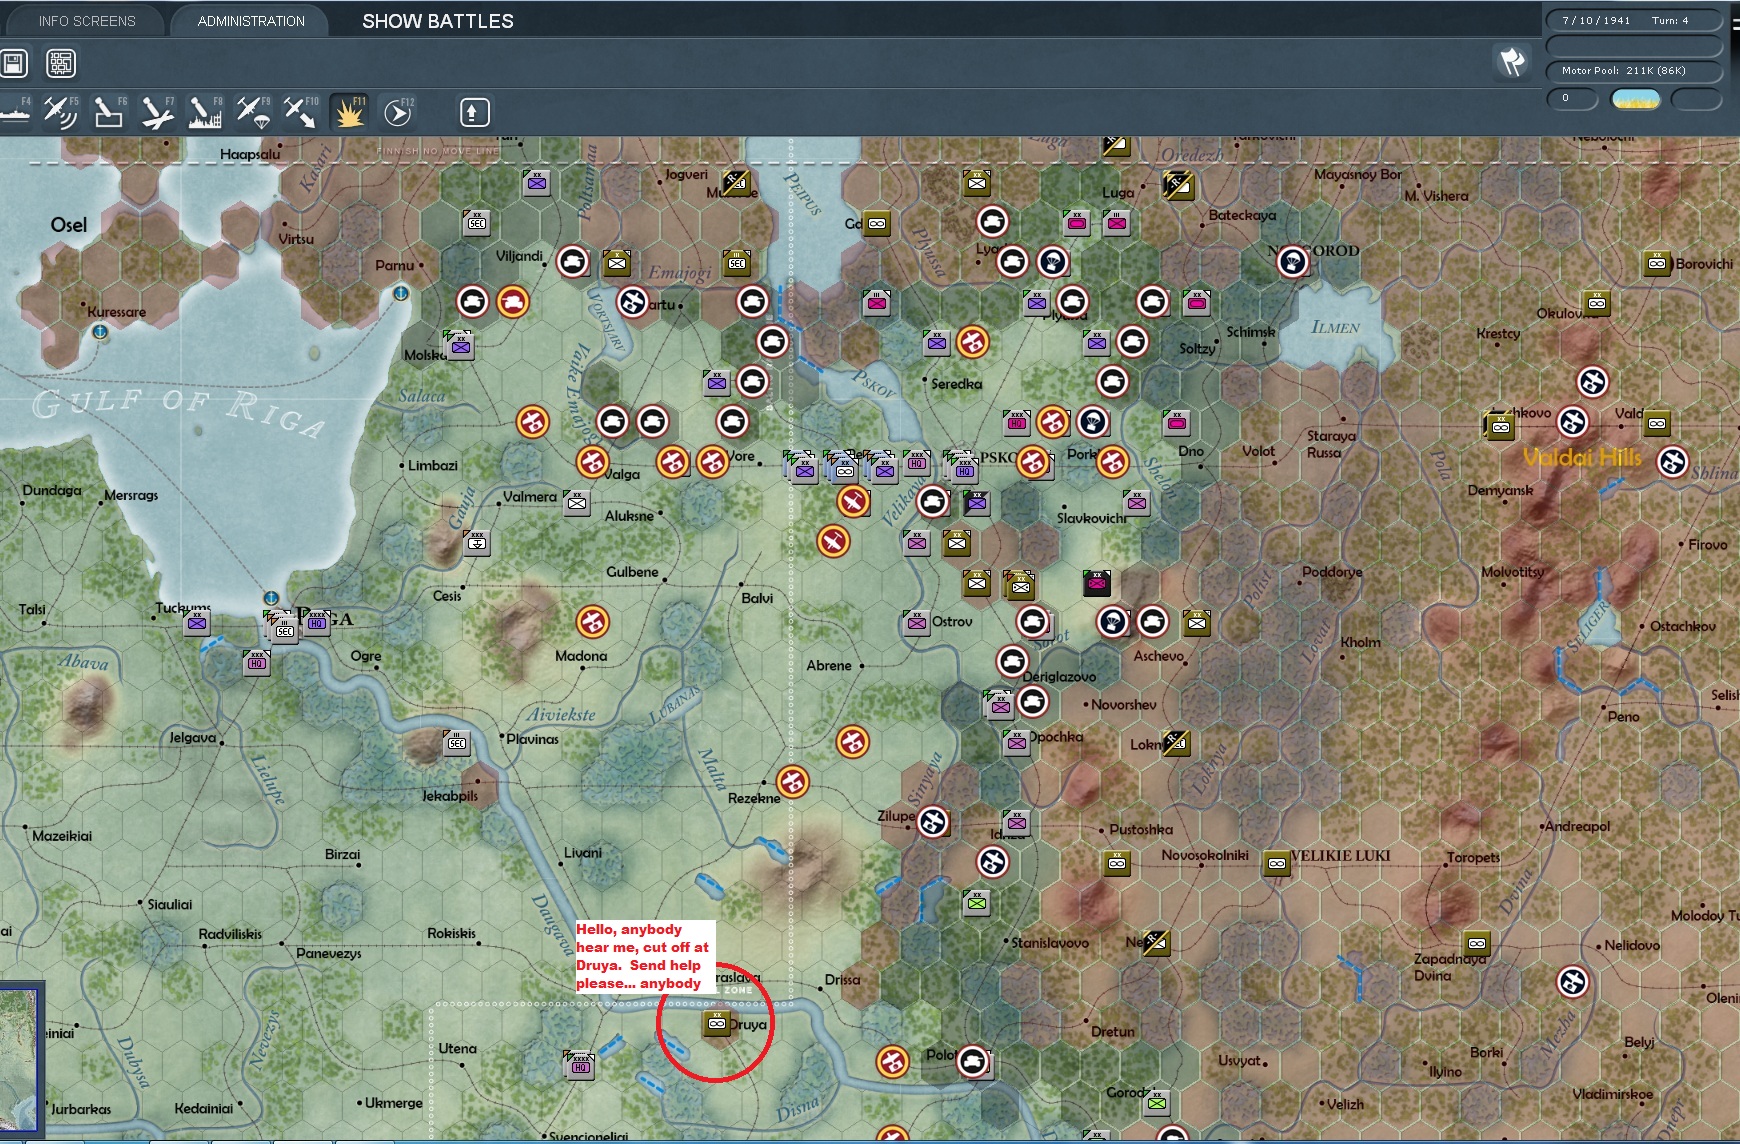Screen dimensions: 1740x1144
Task: Select the pink unit above Dno
Action: click(1177, 423)
